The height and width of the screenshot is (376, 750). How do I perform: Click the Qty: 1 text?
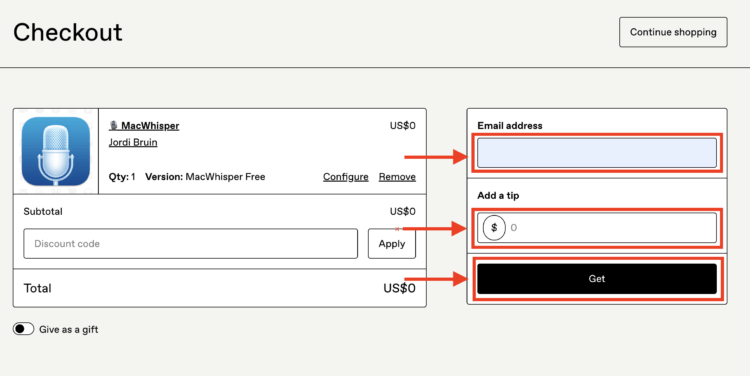(x=122, y=177)
